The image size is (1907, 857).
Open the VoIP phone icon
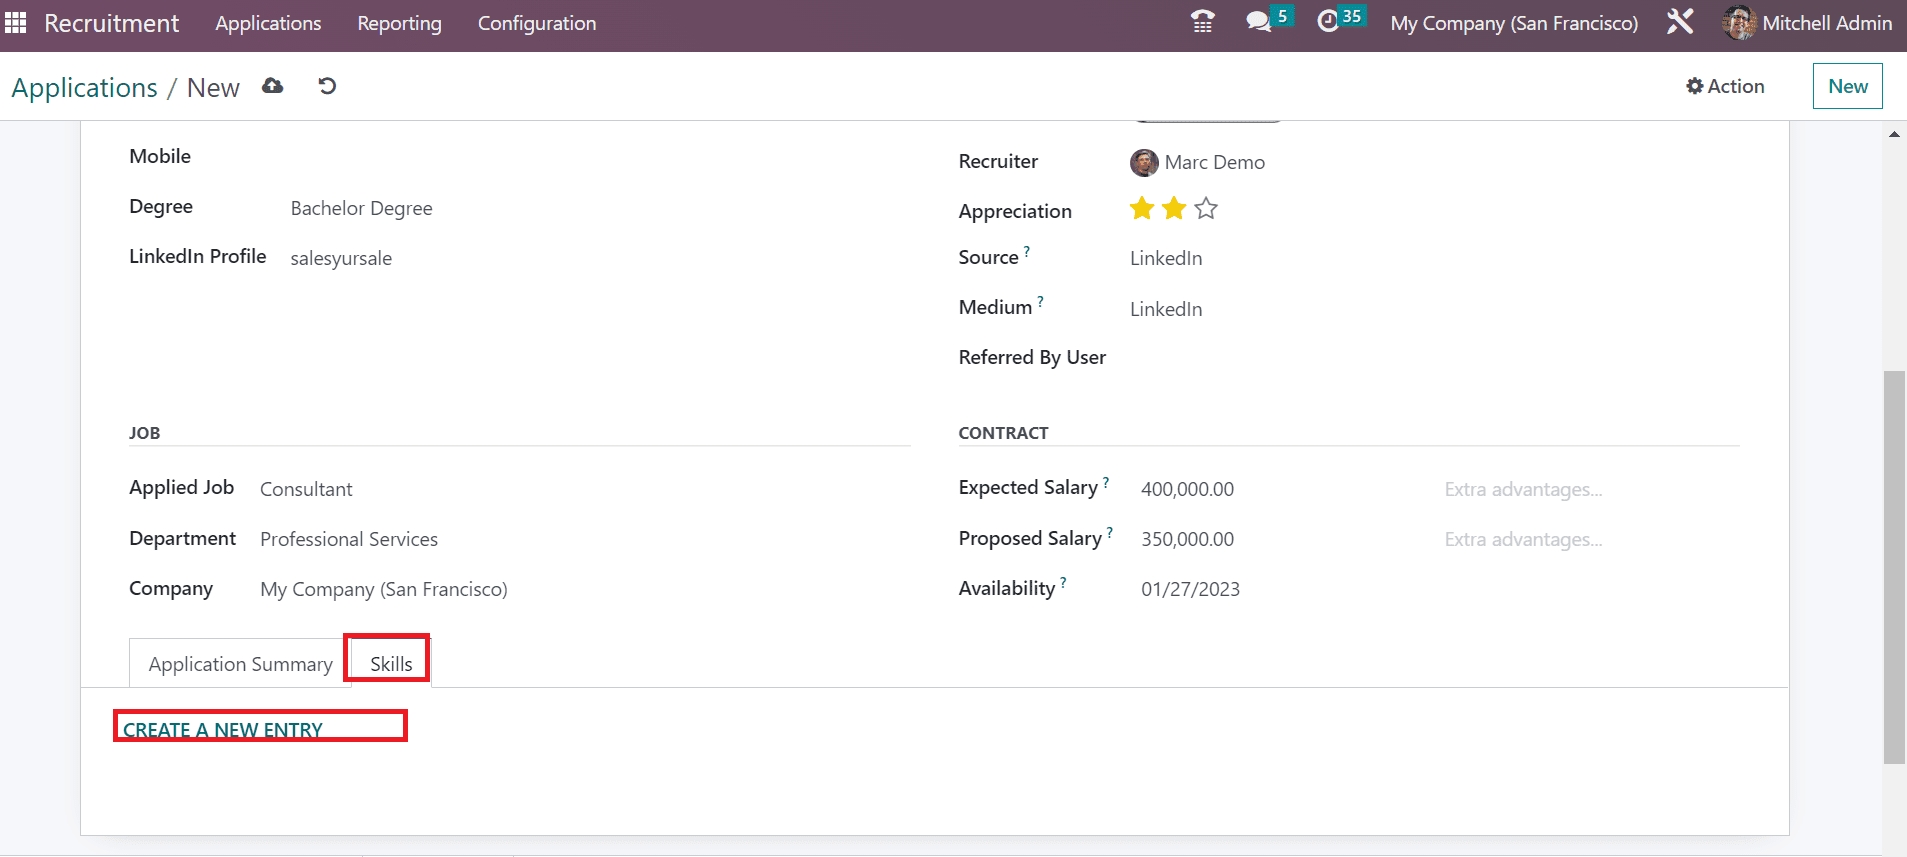pos(1202,22)
